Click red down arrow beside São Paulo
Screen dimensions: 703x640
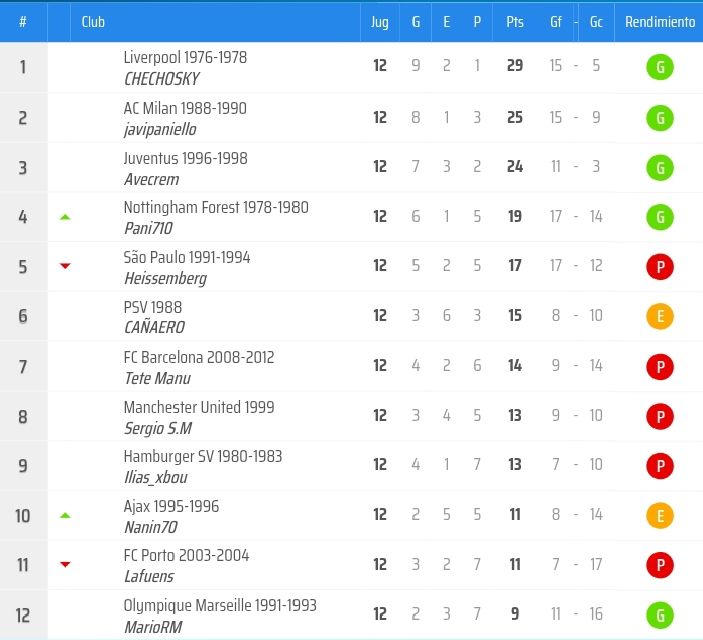pyautogui.click(x=65, y=266)
